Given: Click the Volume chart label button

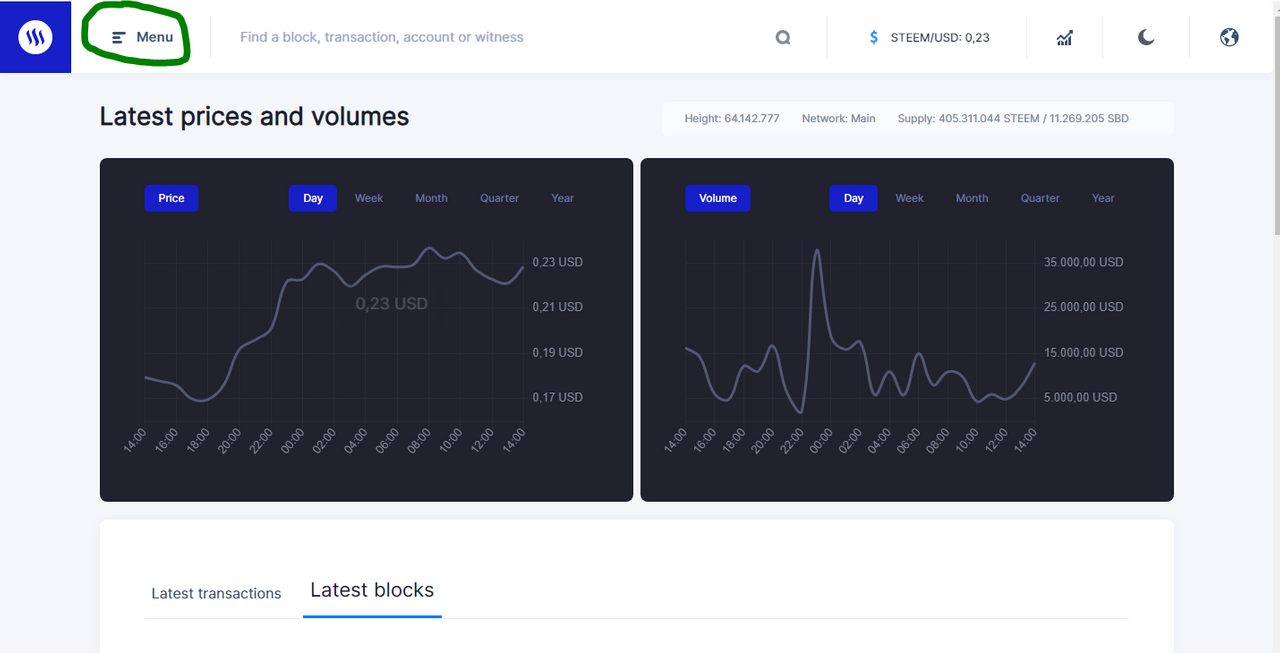Looking at the screenshot, I should coord(717,198).
